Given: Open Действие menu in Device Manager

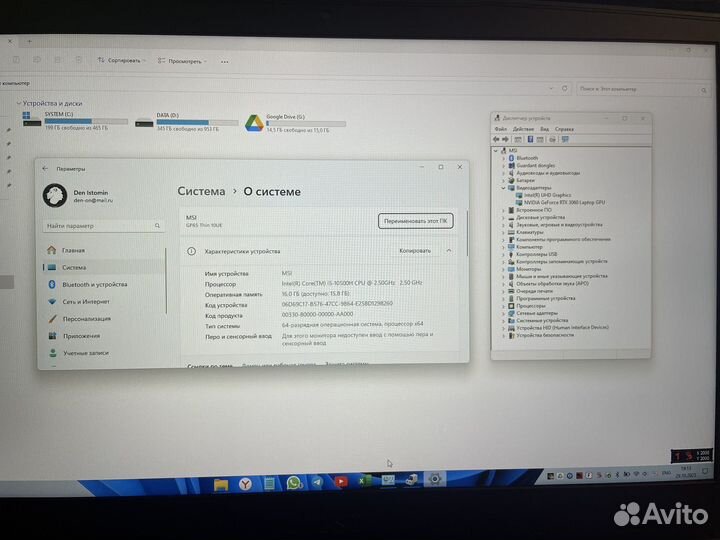Looking at the screenshot, I should [x=523, y=129].
